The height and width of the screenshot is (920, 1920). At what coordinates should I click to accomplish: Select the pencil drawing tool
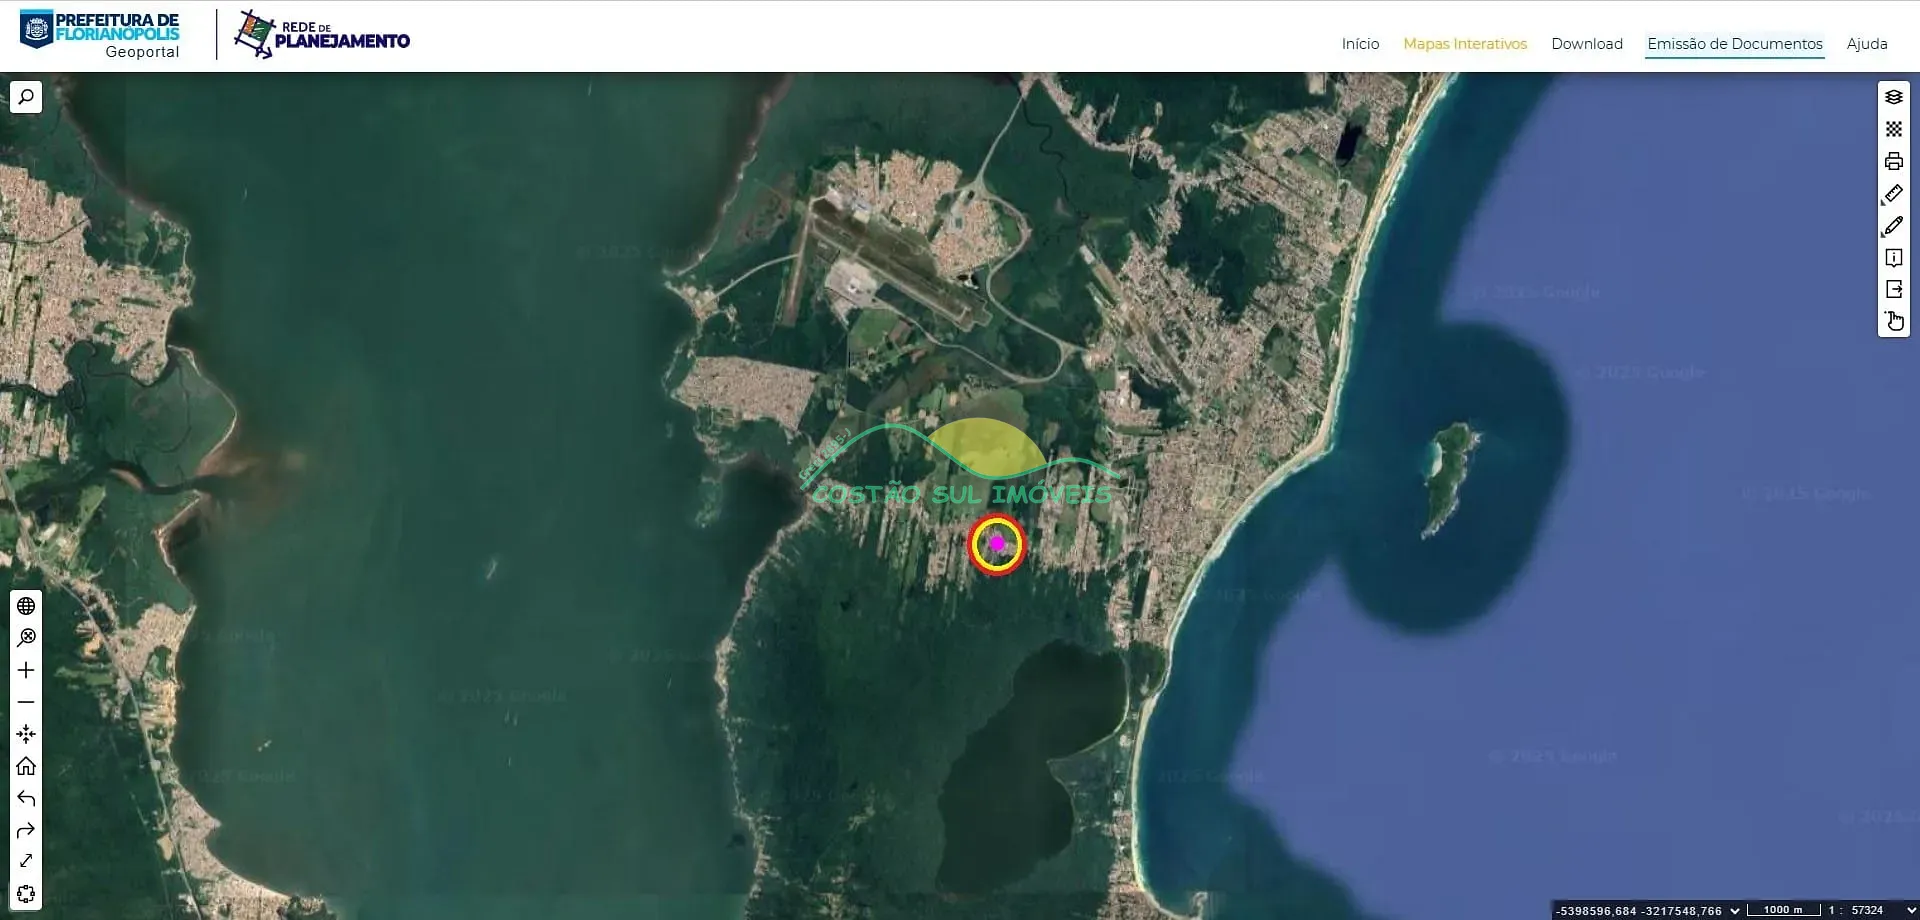click(x=1893, y=226)
